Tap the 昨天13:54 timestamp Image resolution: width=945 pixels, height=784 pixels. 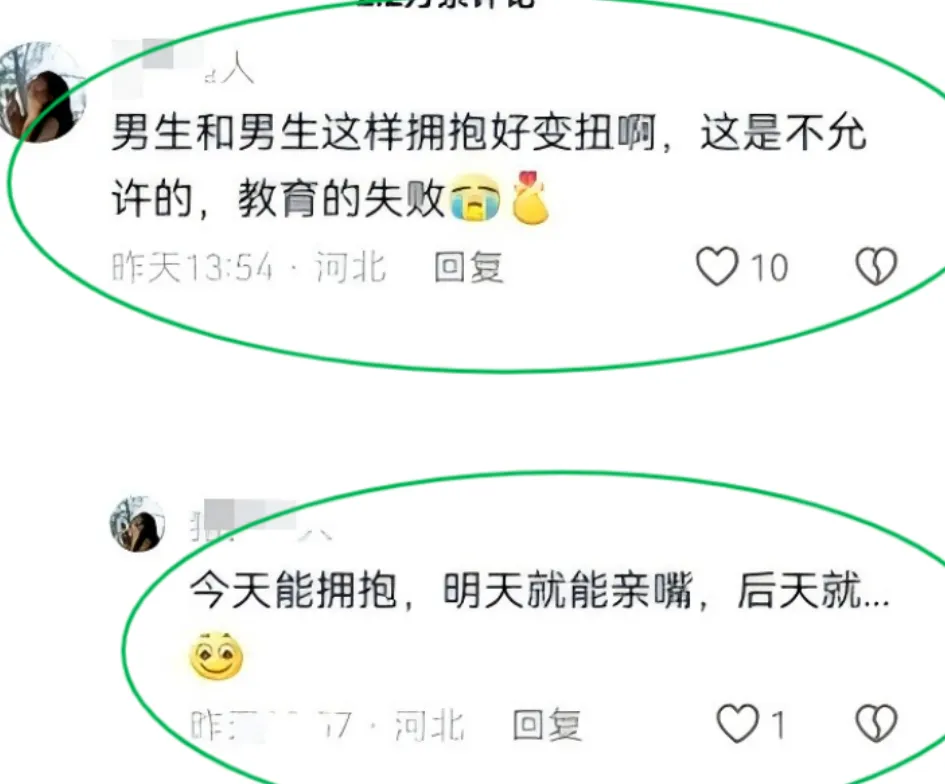tap(193, 266)
